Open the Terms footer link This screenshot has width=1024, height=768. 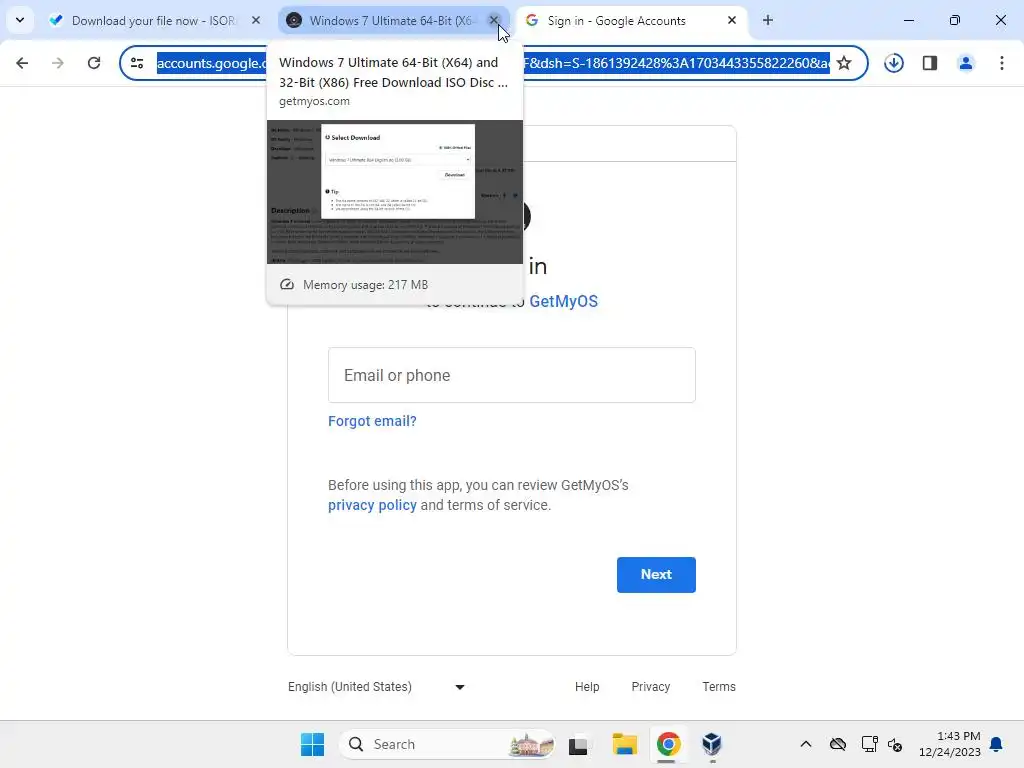point(719,686)
